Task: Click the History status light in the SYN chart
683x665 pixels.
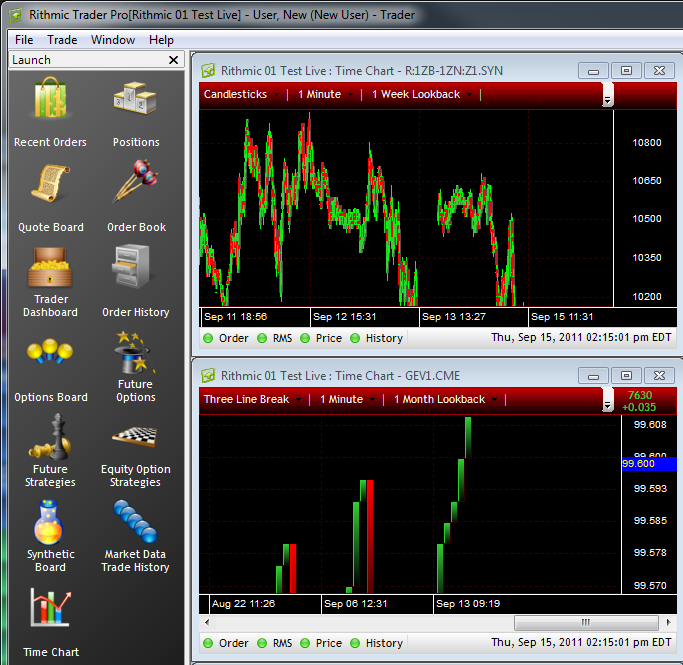Action: [355, 338]
